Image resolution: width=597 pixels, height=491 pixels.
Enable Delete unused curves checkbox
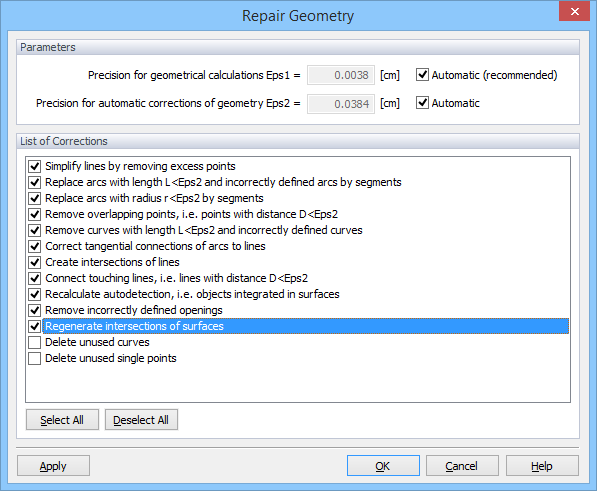(35, 342)
